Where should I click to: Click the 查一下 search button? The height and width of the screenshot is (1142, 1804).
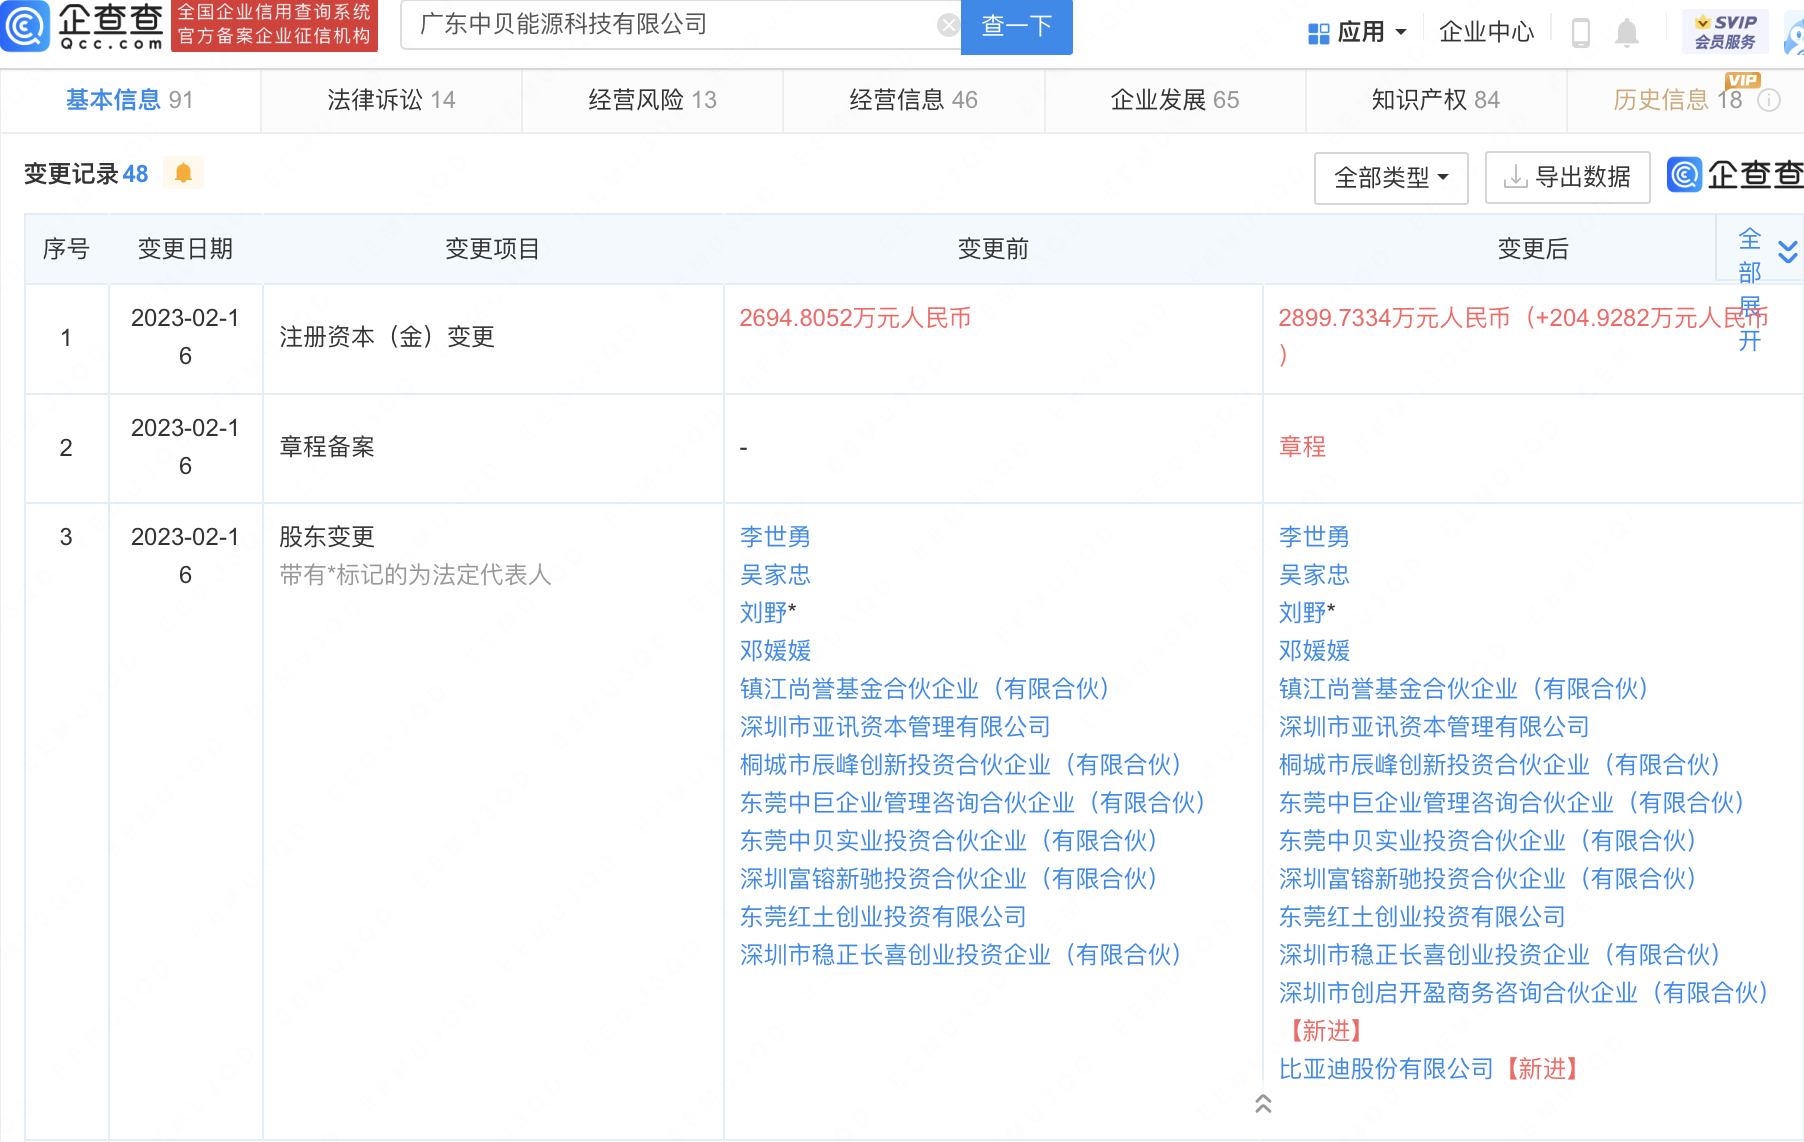[1017, 27]
